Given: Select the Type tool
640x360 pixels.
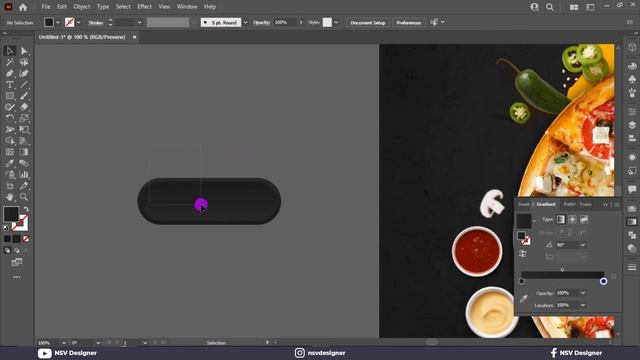Looking at the screenshot, I should coord(10,85).
